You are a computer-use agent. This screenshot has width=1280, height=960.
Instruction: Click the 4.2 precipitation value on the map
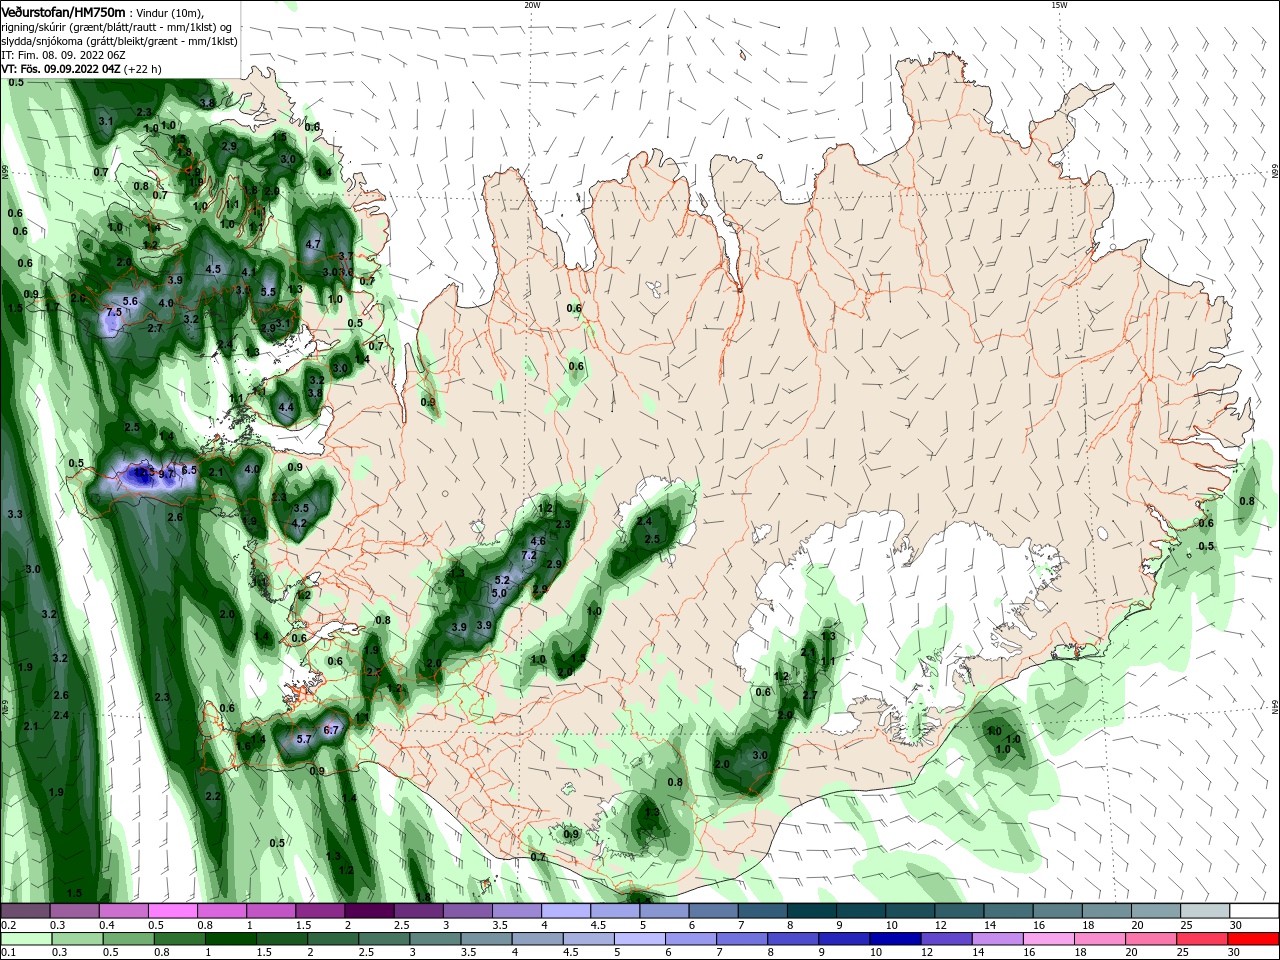[x=299, y=523]
